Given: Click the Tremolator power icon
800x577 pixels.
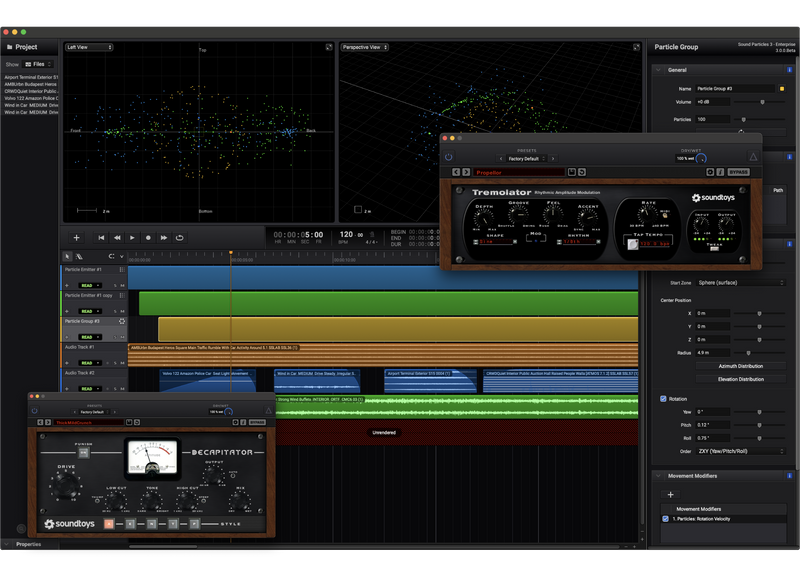Looking at the screenshot, I should coord(449,157).
